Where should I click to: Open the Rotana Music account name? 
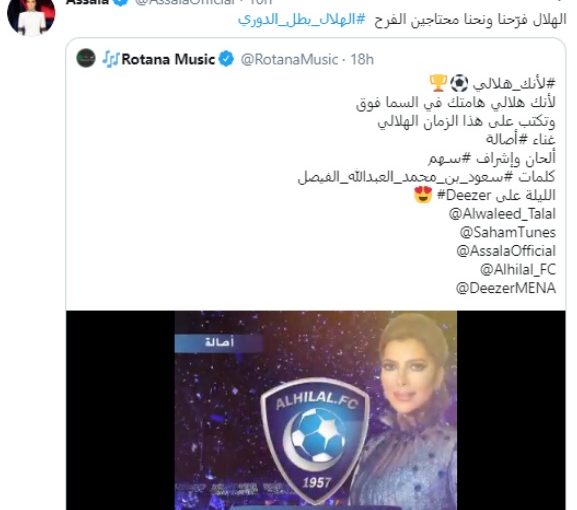tap(168, 59)
